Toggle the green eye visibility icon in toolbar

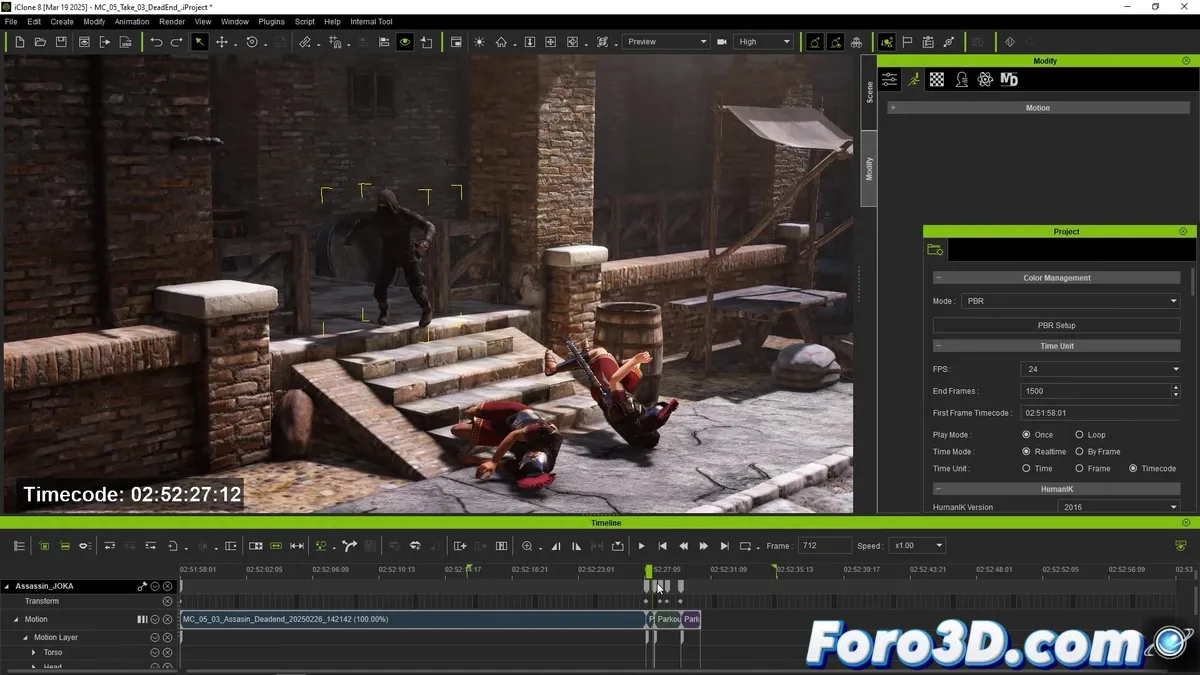(x=405, y=42)
